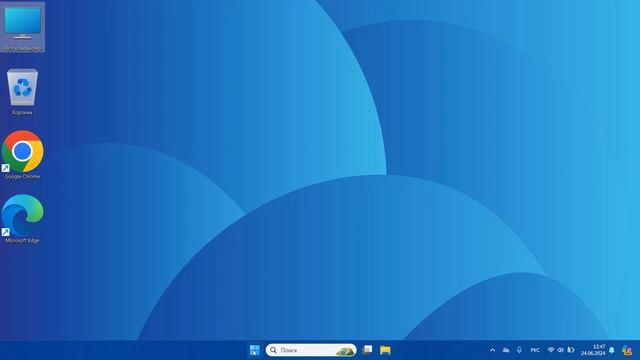
Task: Switch input language via РУС indicator
Action: [535, 350]
